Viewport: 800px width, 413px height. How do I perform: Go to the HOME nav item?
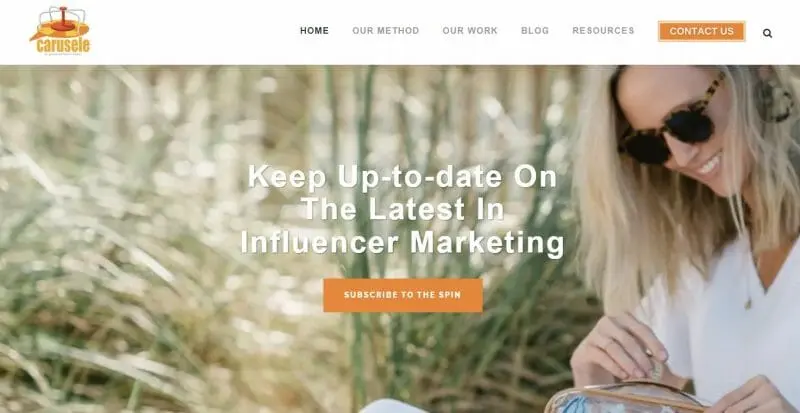coord(314,31)
